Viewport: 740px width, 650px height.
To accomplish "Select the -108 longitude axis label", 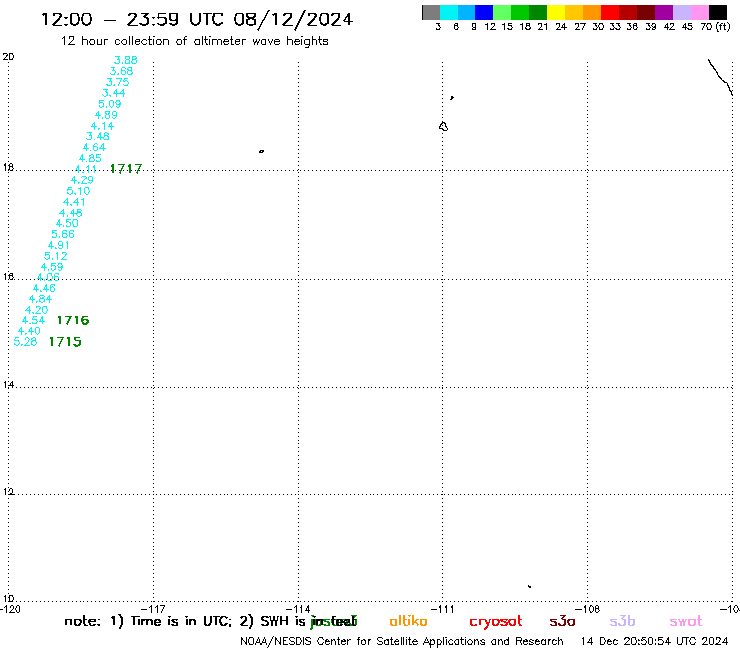I will pyautogui.click(x=588, y=609).
